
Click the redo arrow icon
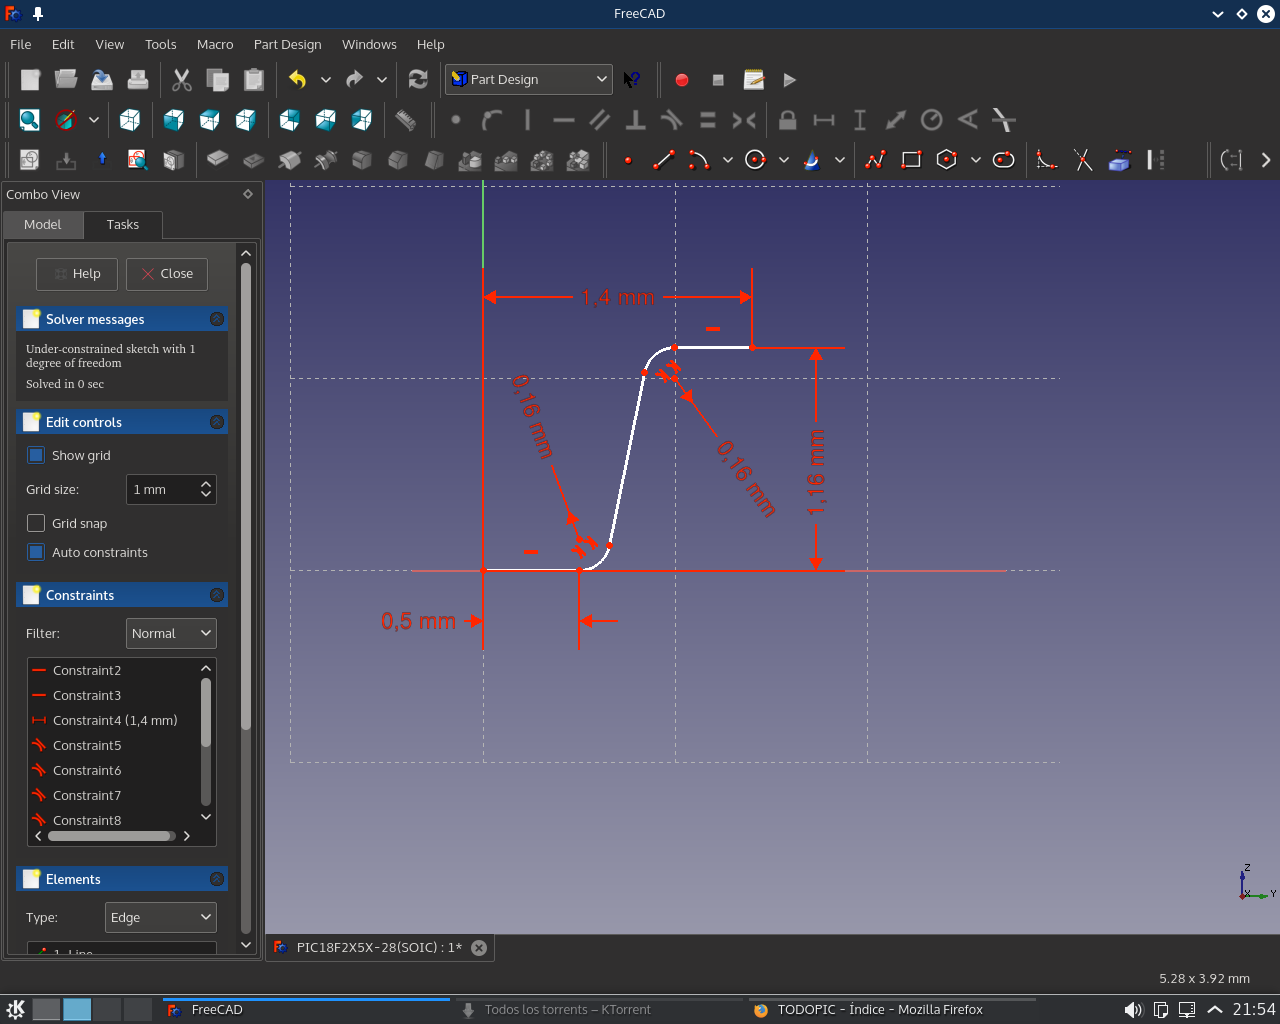tap(354, 80)
